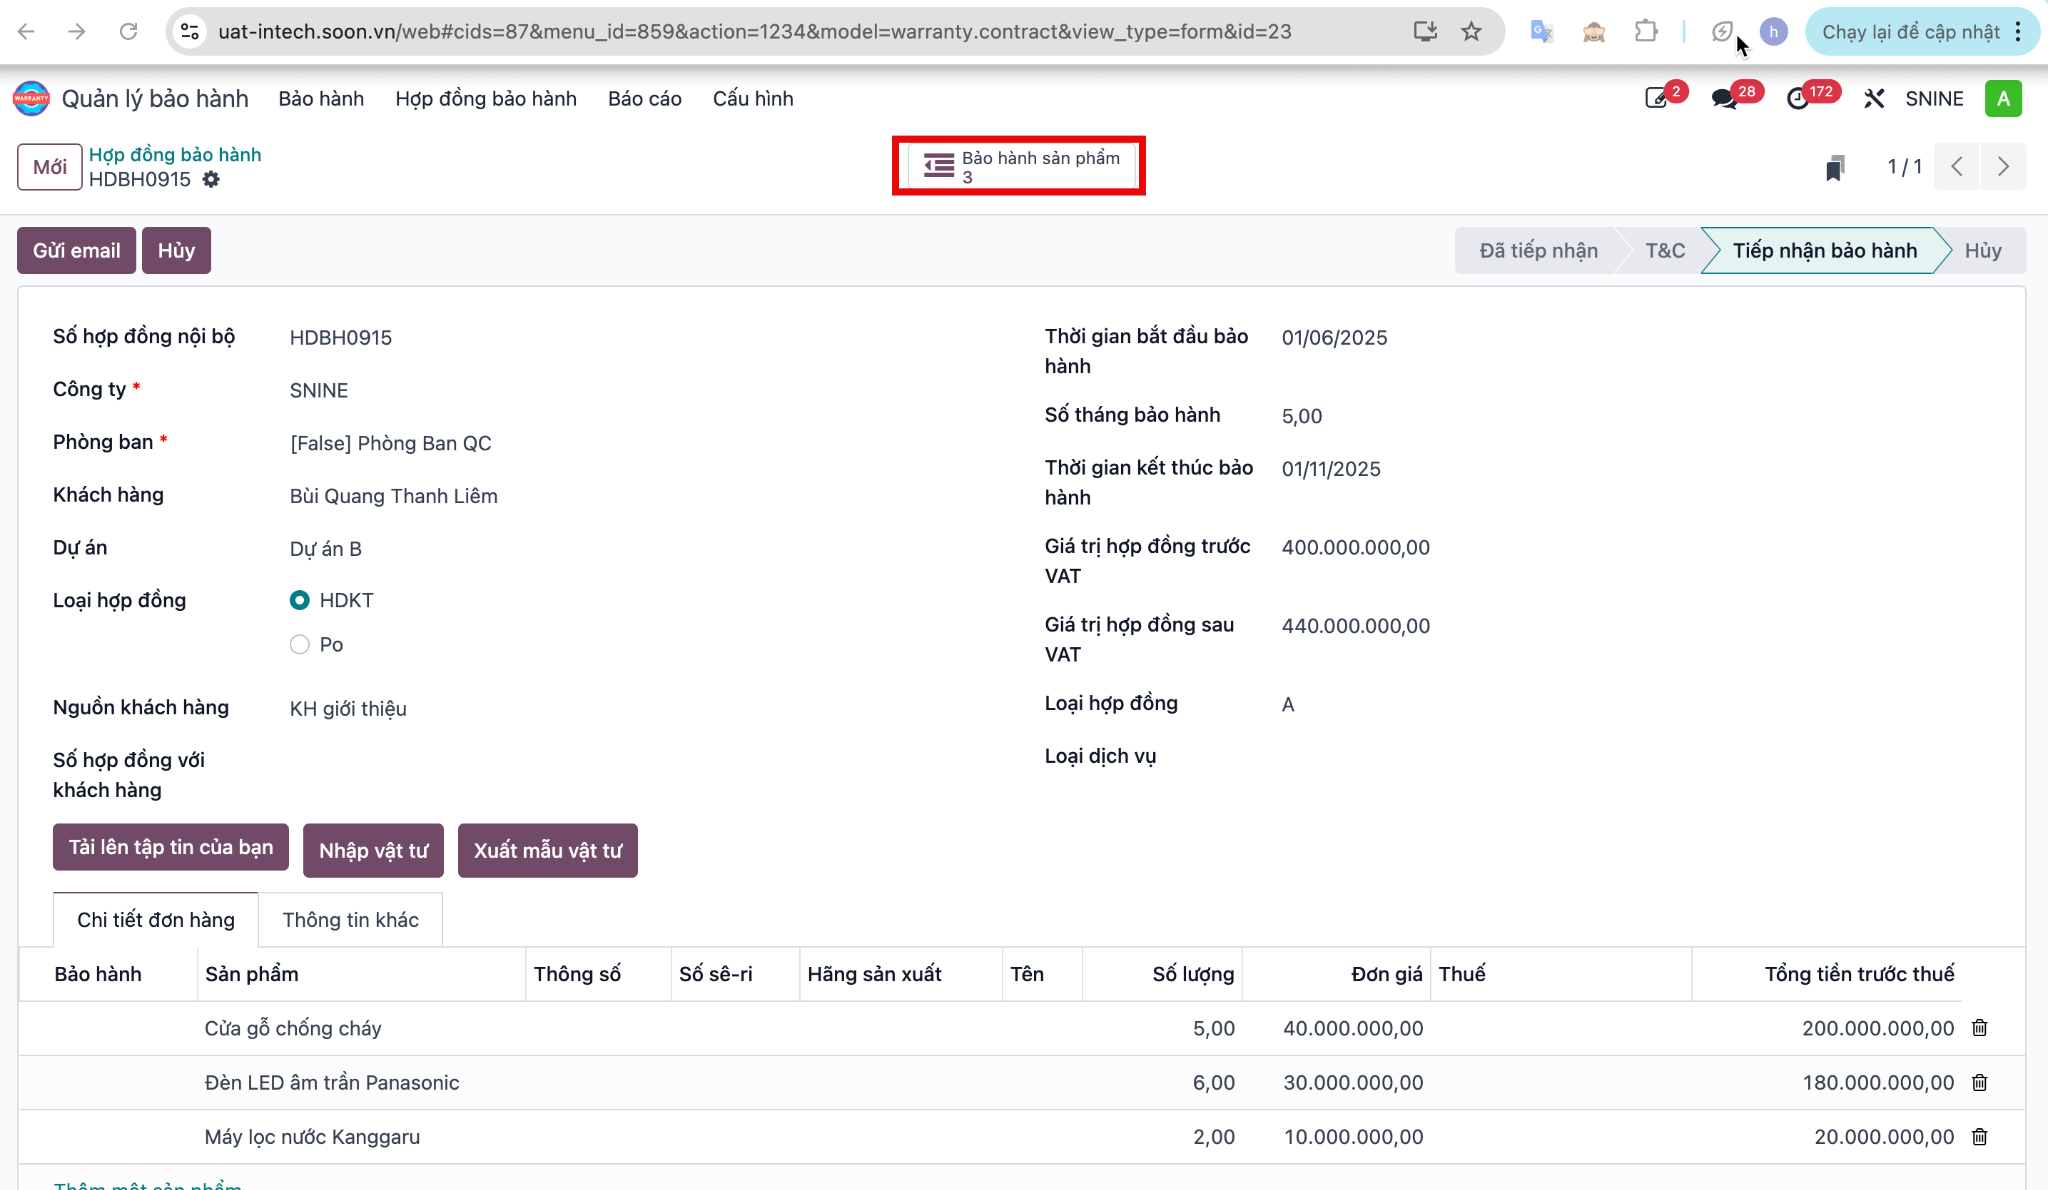
Task: Reload the page with refresh icon
Action: click(x=128, y=31)
